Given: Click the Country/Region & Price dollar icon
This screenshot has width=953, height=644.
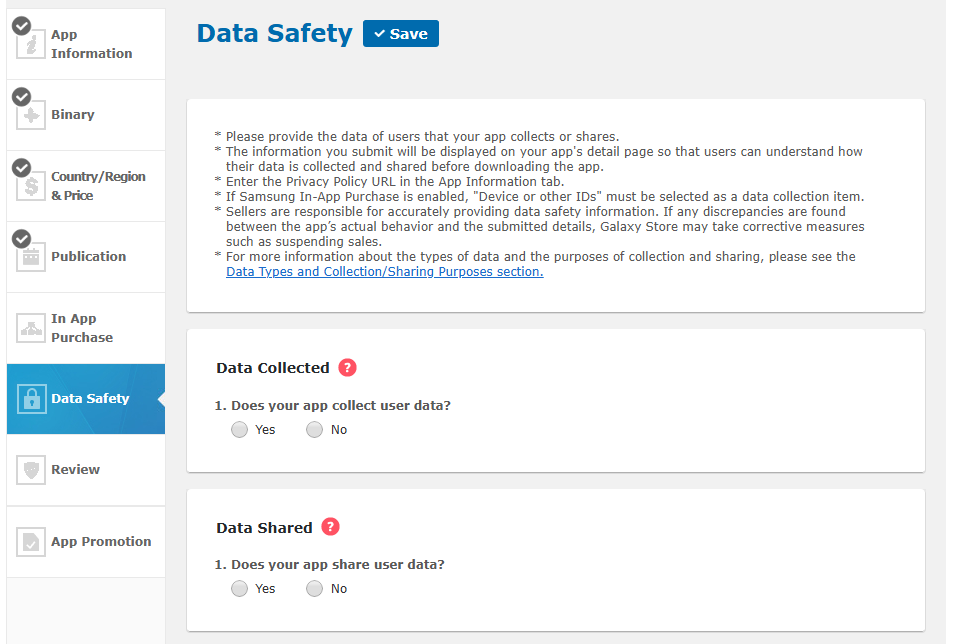Looking at the screenshot, I should tap(31, 186).
